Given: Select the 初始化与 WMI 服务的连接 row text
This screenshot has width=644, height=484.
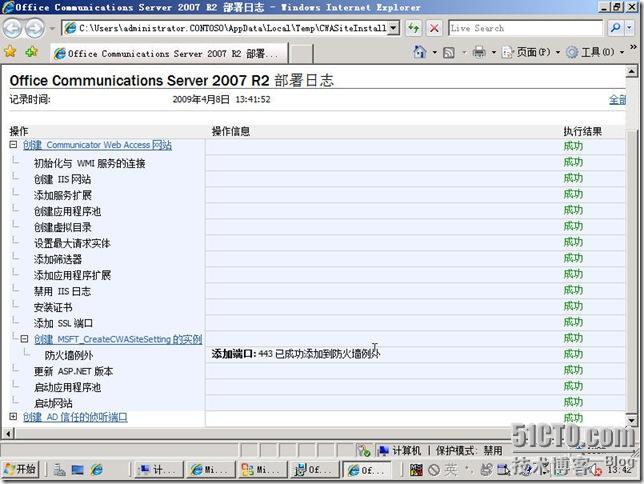Looking at the screenshot, I should point(90,164).
